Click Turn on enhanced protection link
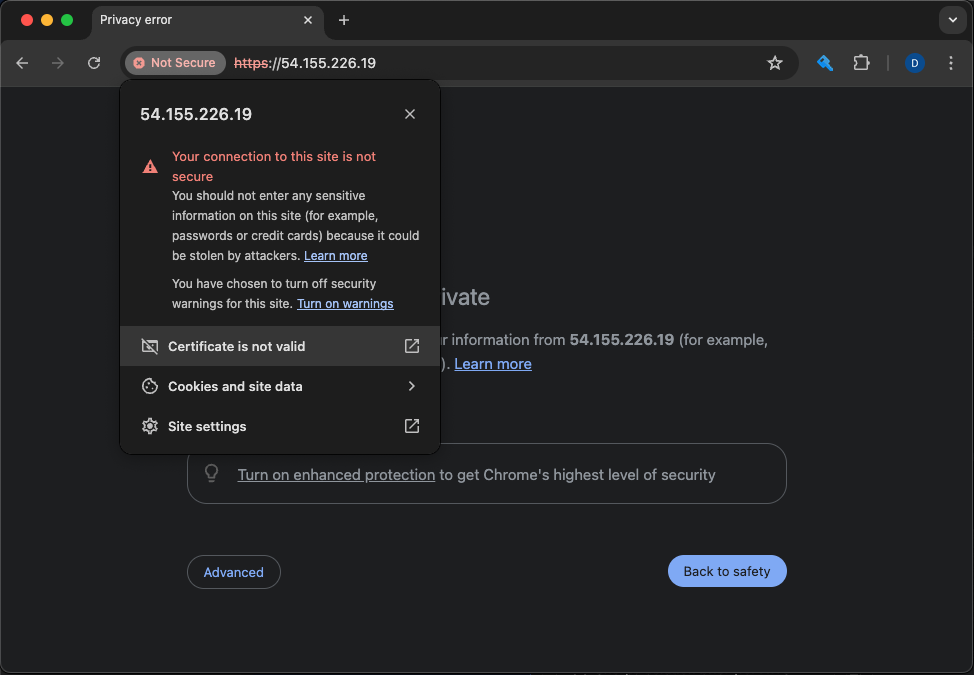Image resolution: width=974 pixels, height=675 pixels. [336, 475]
